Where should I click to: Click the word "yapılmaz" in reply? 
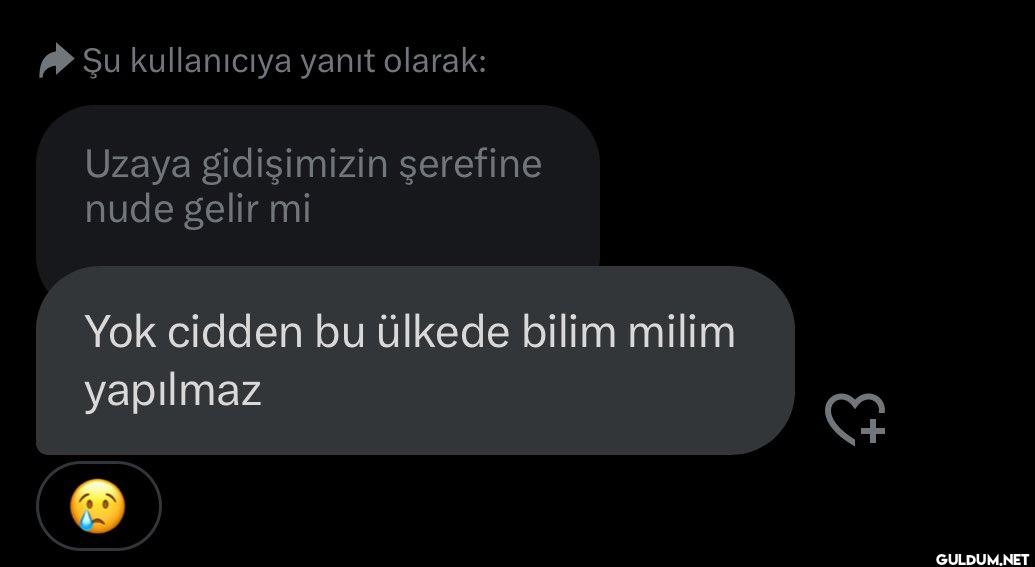(x=173, y=392)
